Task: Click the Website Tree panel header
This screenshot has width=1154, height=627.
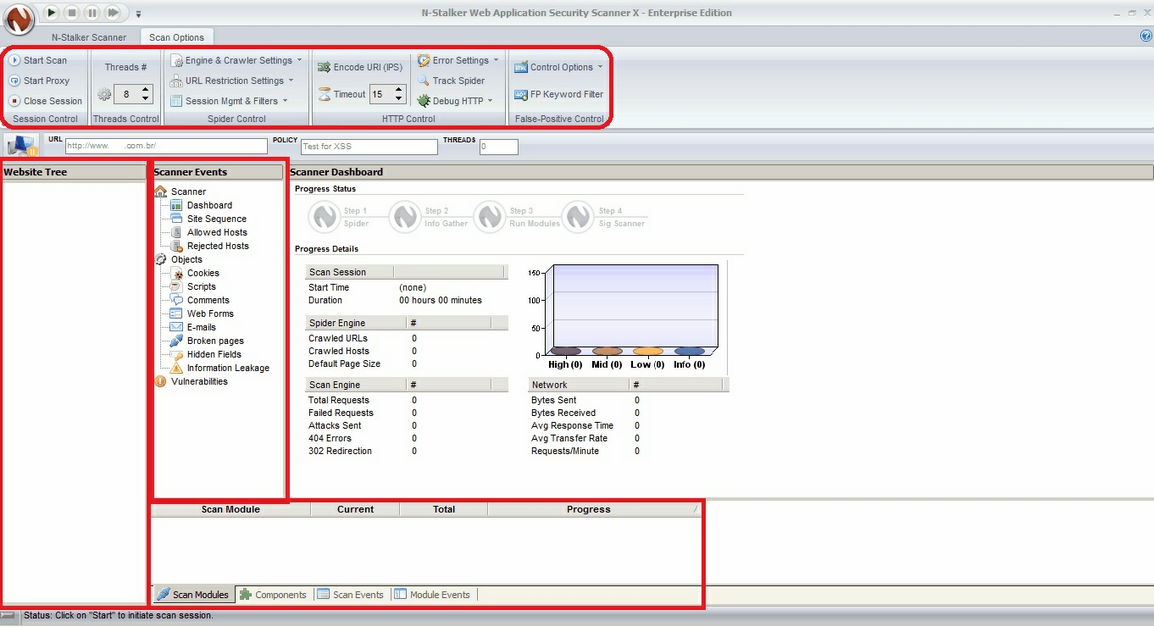Action: [74, 172]
